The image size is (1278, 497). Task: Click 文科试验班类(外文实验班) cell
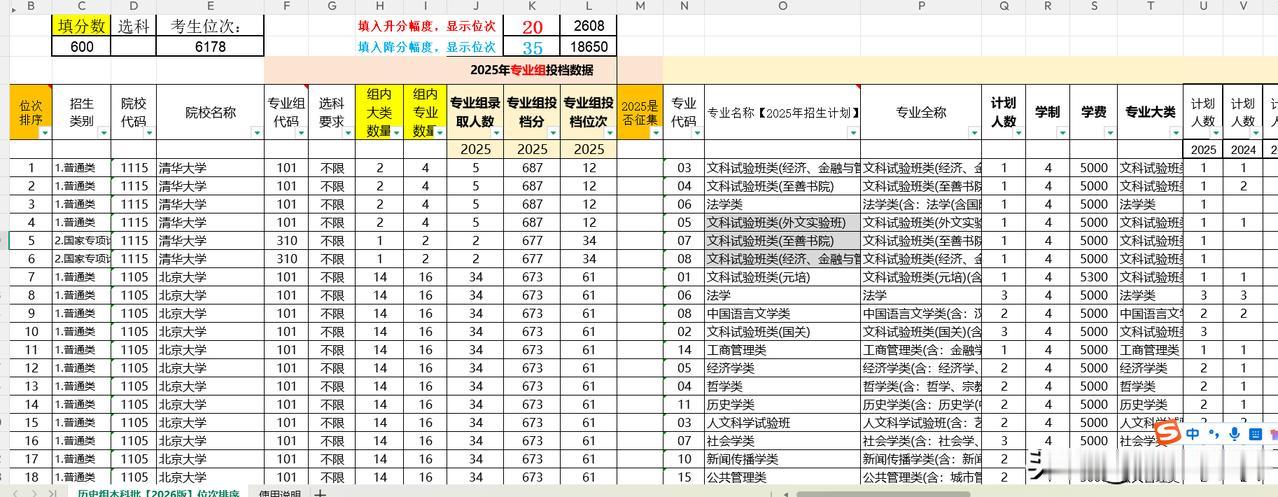[782, 222]
